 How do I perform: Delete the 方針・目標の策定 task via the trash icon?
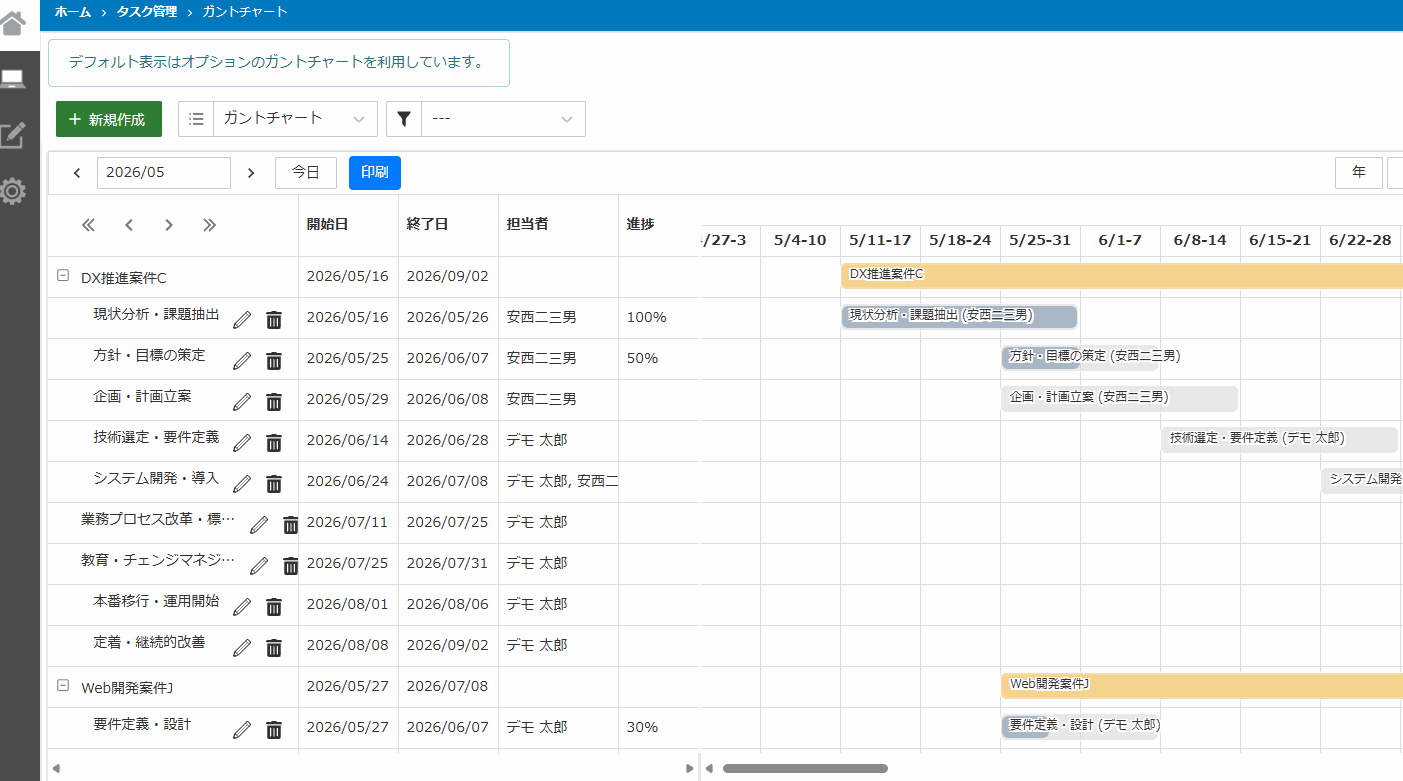274,360
